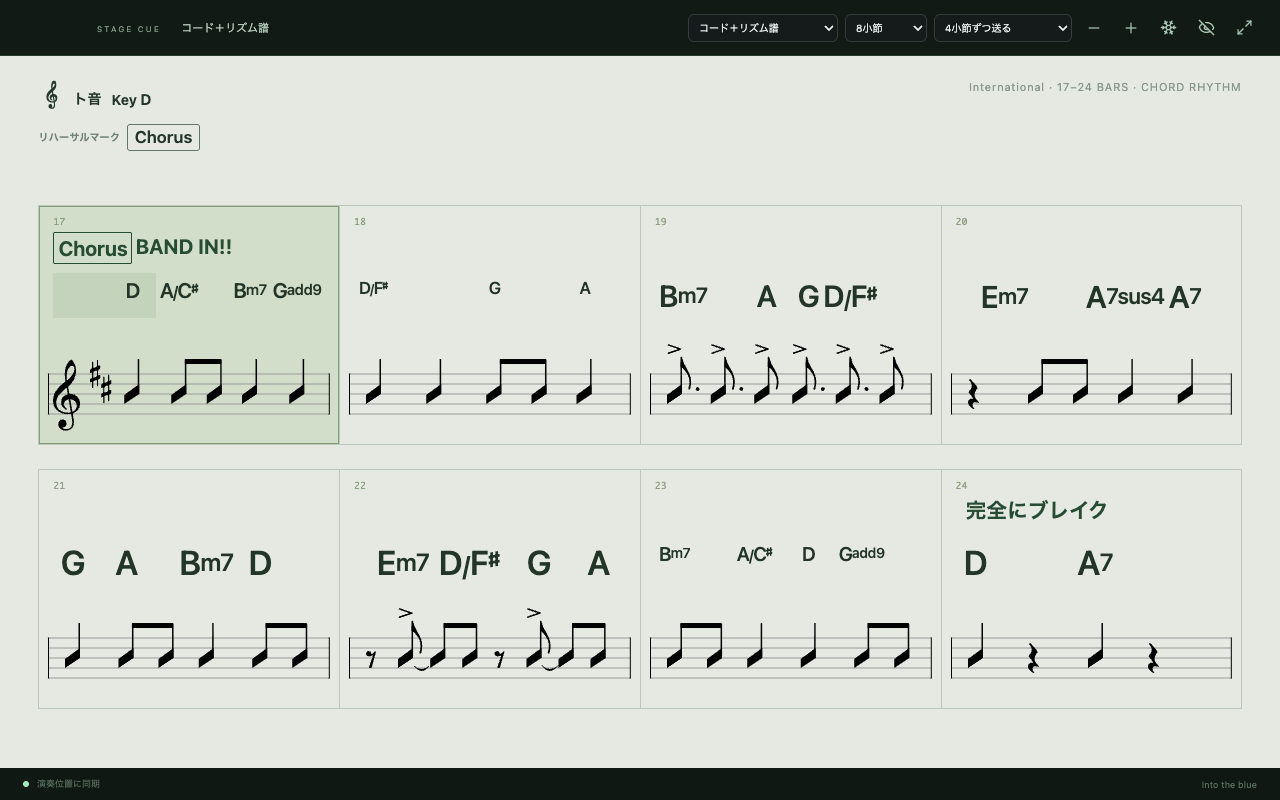Image resolution: width=1280 pixels, height=800 pixels.
Task: Click the Em7 chord in bar 20
Action: [1004, 297]
